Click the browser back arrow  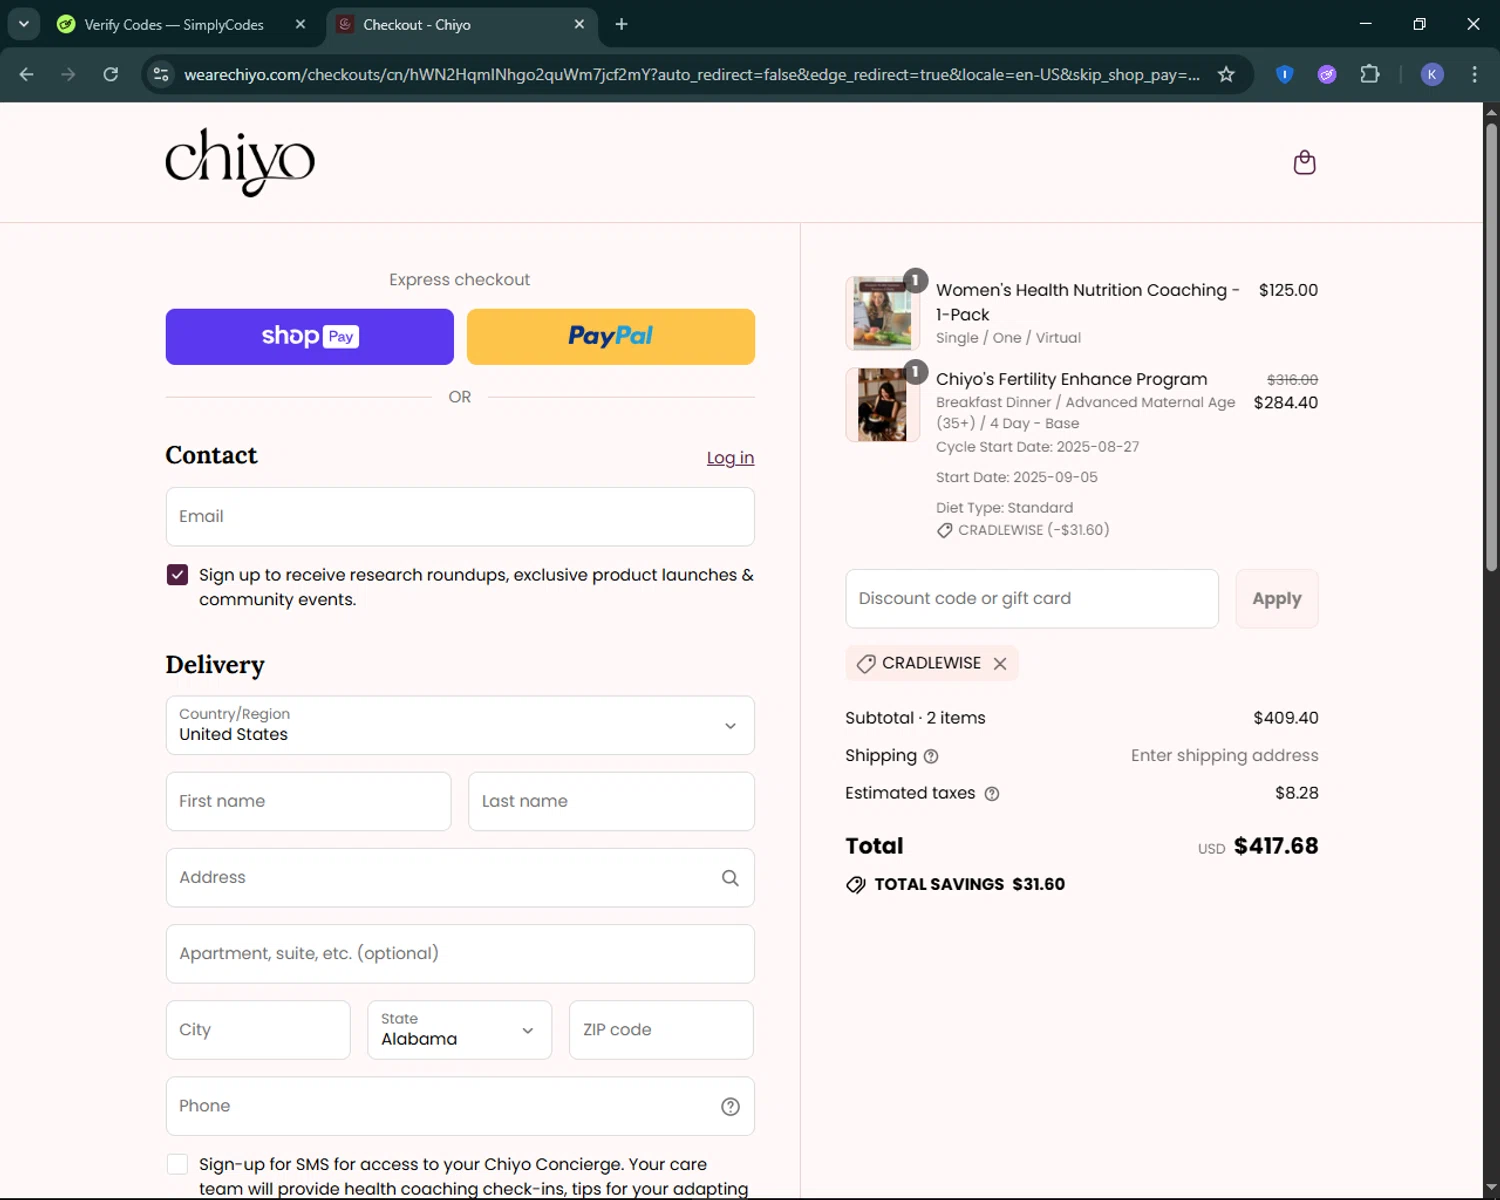(x=27, y=74)
